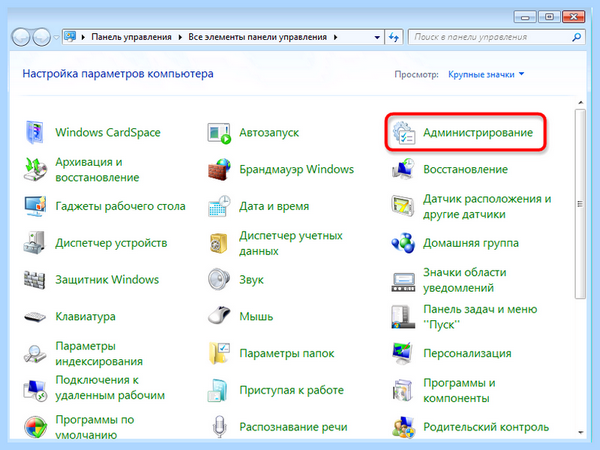Viewport: 600px width, 450px height.
Task: Click the Домашняя группа link text
Action: [x=471, y=243]
